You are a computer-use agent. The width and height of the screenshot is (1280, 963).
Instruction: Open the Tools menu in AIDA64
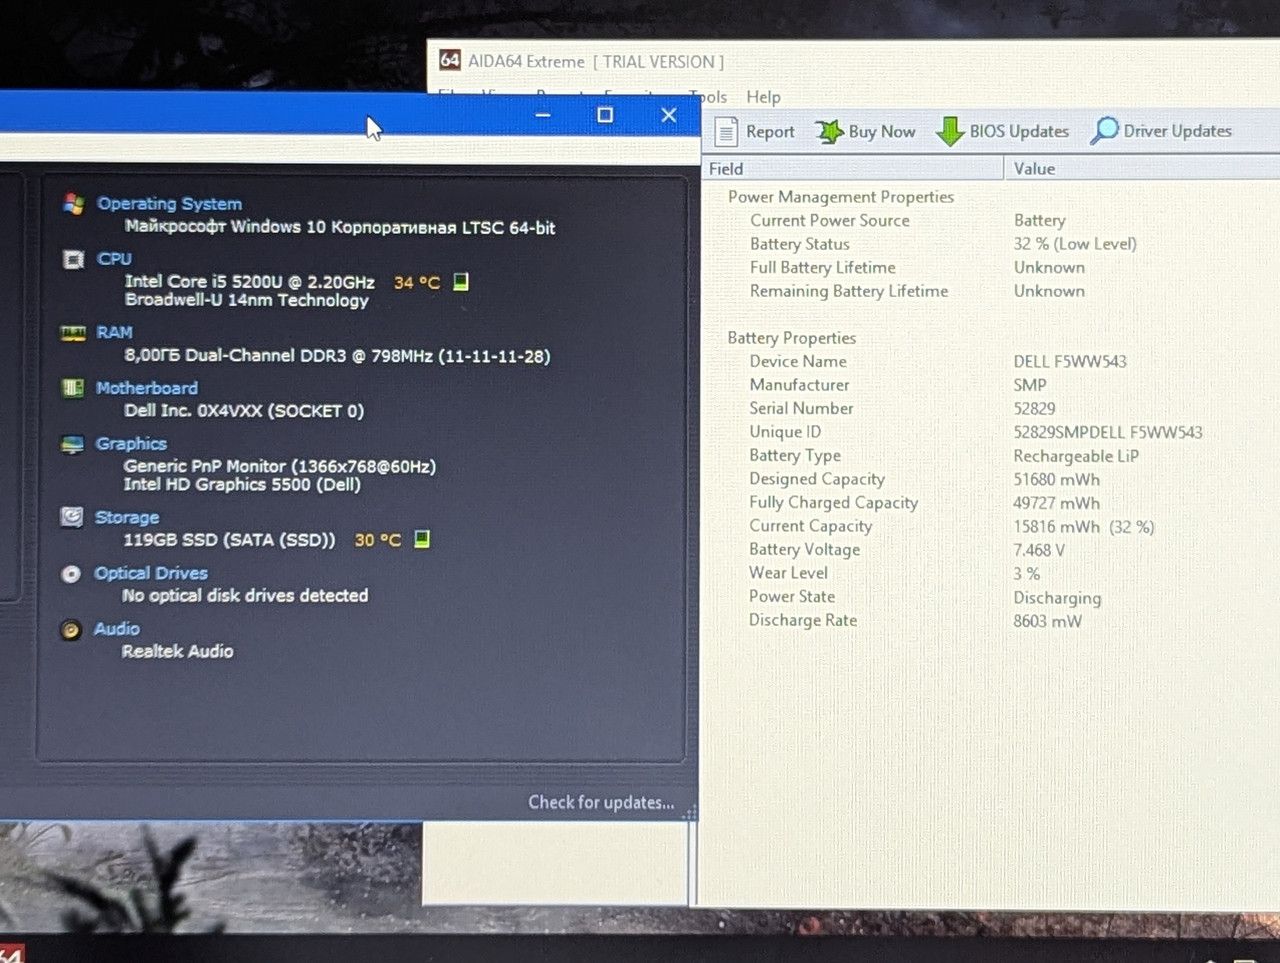708,97
